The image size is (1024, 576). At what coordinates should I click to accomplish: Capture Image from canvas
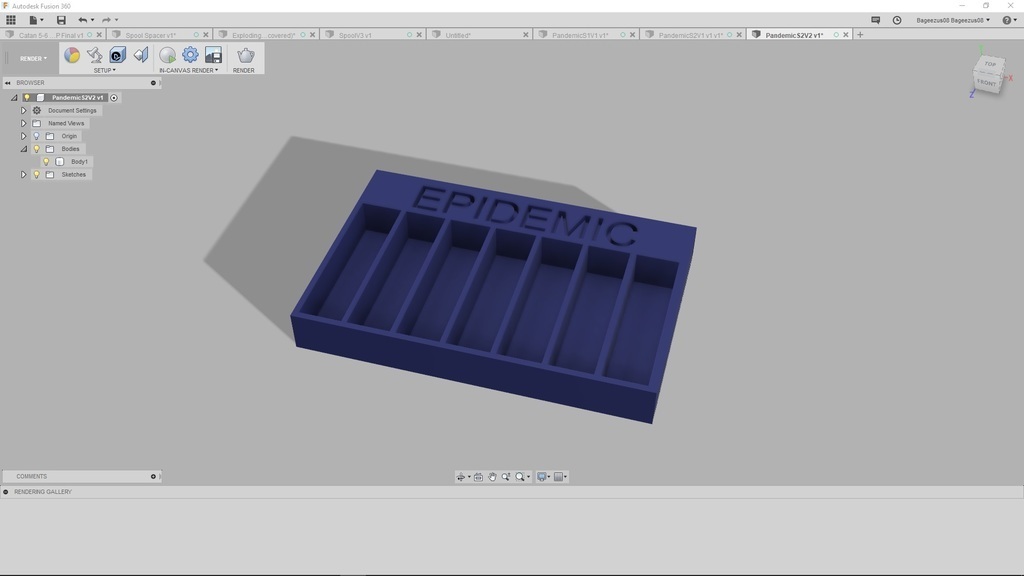213,55
